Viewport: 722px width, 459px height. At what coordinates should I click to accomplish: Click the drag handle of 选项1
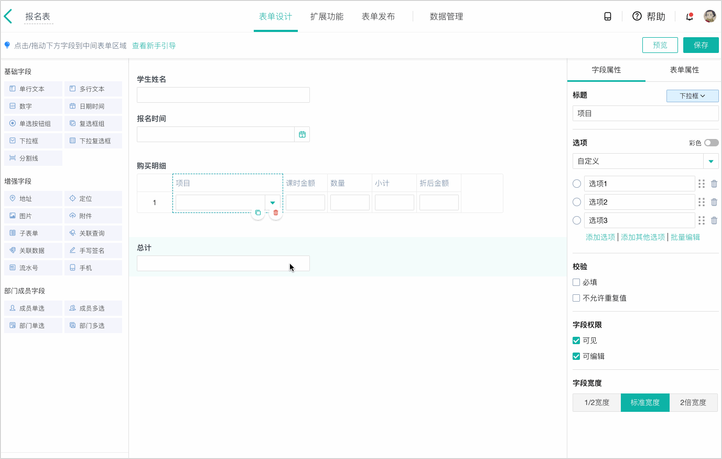(x=701, y=184)
